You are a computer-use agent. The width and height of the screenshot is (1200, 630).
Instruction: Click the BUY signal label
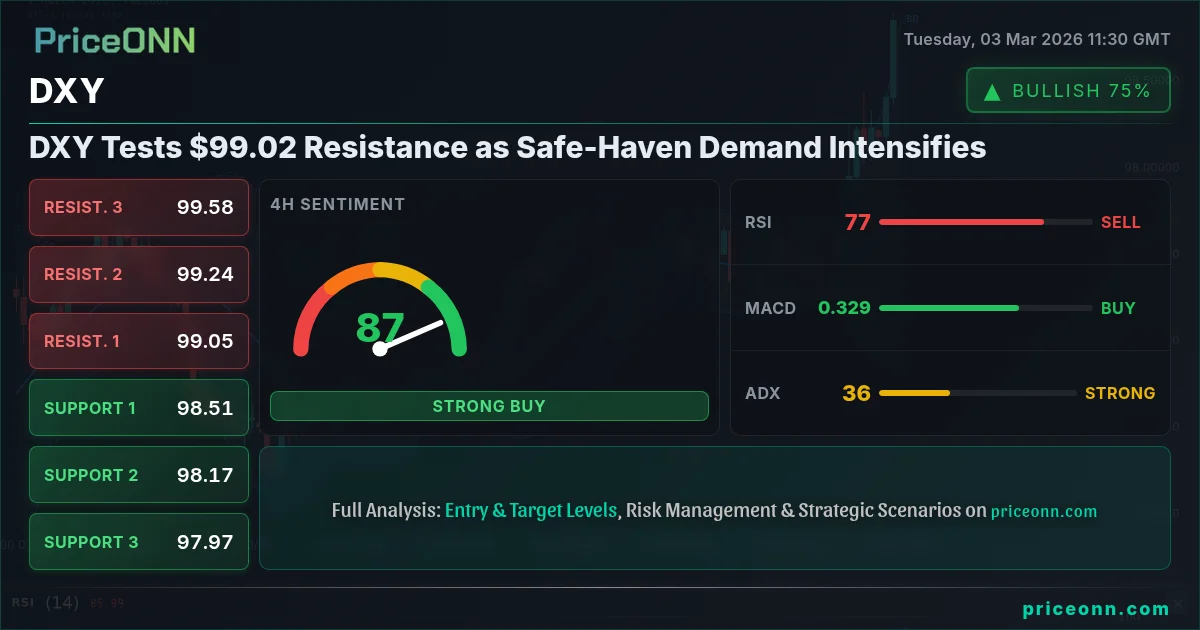click(1118, 308)
